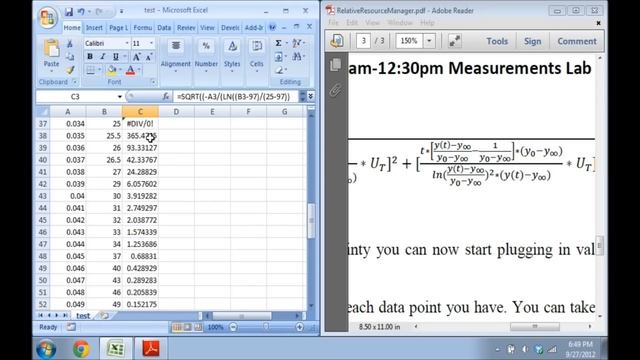The width and height of the screenshot is (640, 360).
Task: Open the Clipboard dialog launcher
Action: pos(75,82)
